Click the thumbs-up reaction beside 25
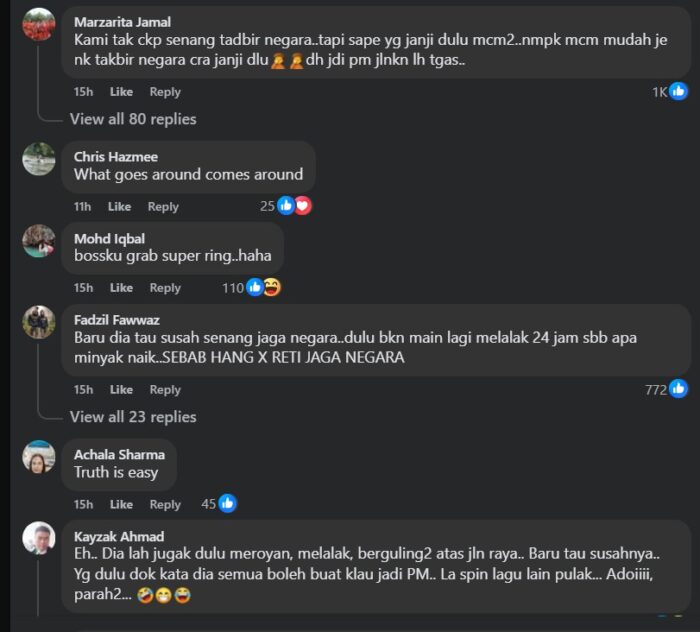The image size is (700, 632). [x=286, y=206]
